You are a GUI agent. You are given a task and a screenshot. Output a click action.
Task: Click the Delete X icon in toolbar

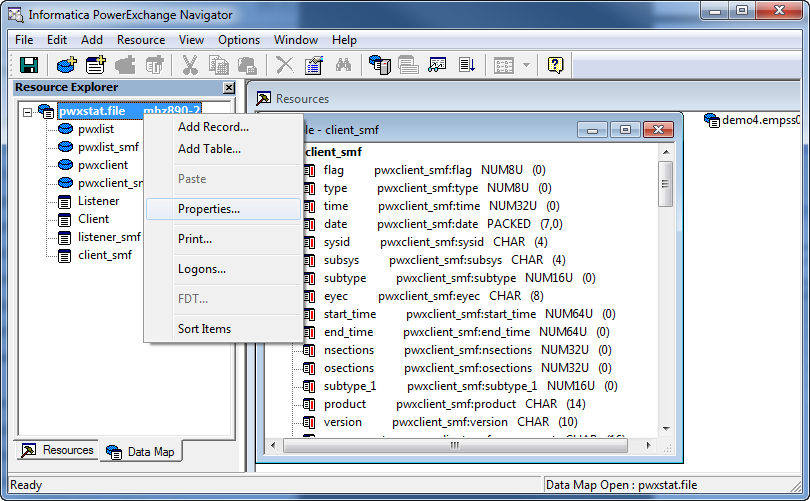click(285, 65)
